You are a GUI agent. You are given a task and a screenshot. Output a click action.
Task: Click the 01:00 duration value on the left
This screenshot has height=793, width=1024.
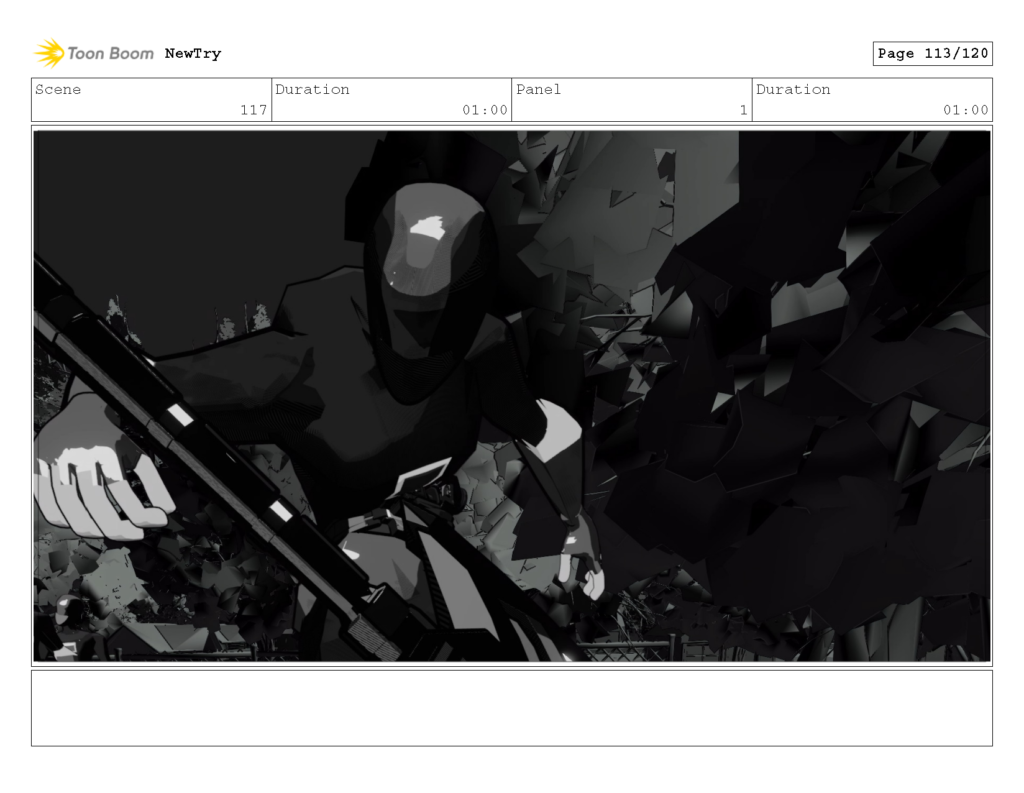coord(489,111)
